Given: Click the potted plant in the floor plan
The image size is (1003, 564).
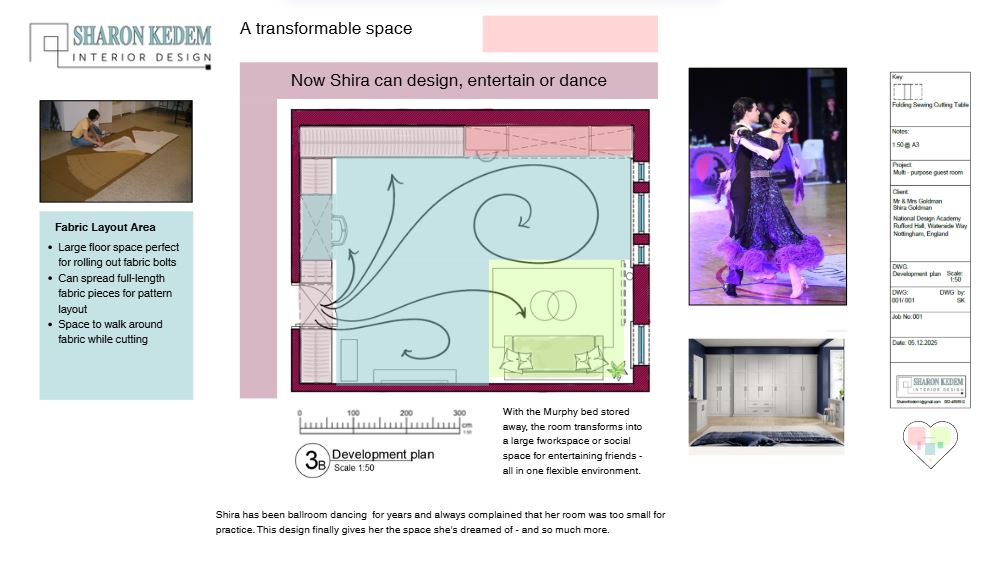Looking at the screenshot, I should click(x=617, y=371).
